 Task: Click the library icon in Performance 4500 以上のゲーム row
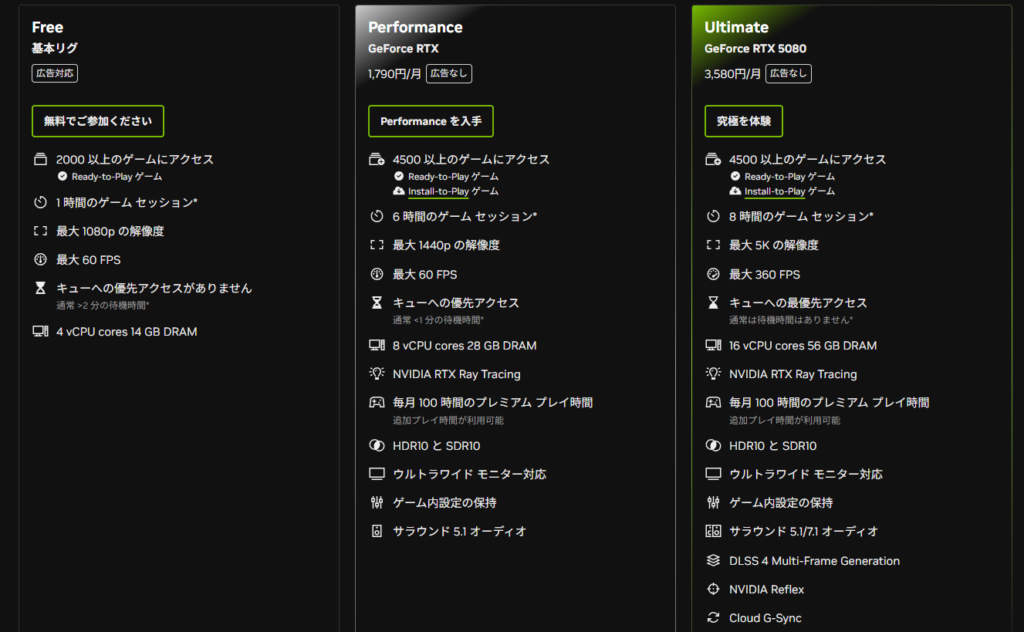377,159
